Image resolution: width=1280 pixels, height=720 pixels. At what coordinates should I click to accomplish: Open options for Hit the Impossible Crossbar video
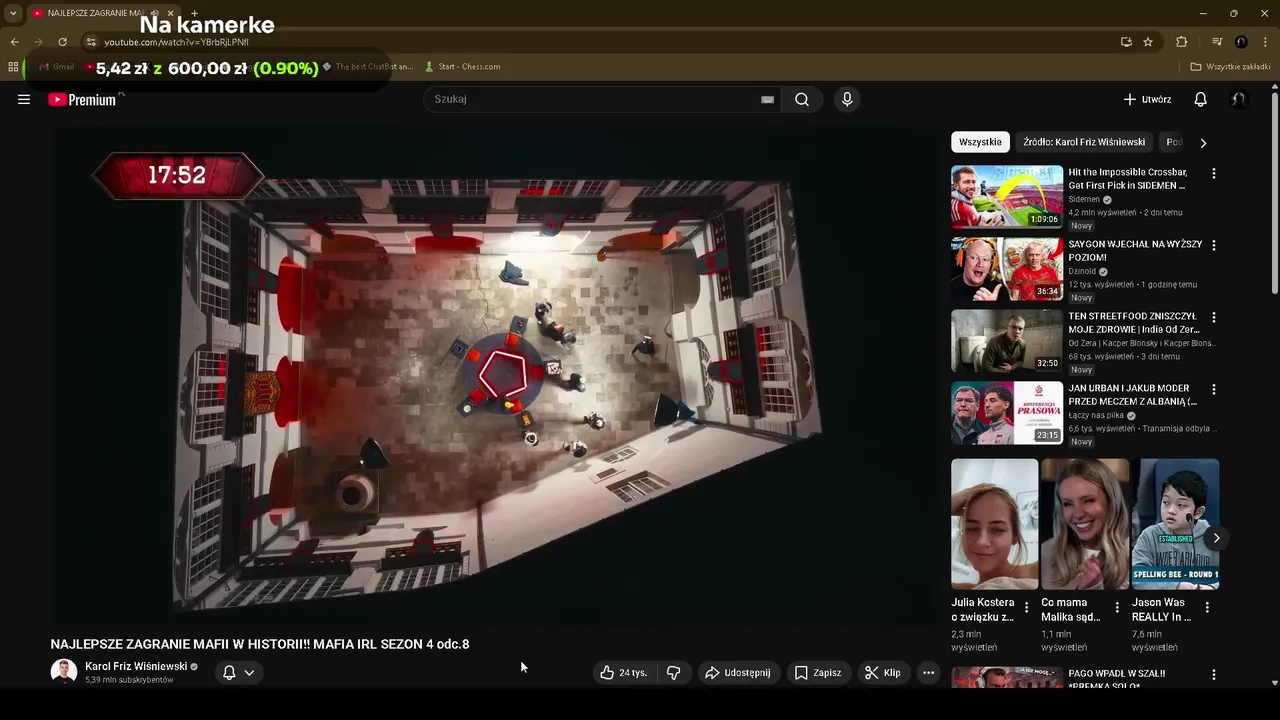[1214, 174]
